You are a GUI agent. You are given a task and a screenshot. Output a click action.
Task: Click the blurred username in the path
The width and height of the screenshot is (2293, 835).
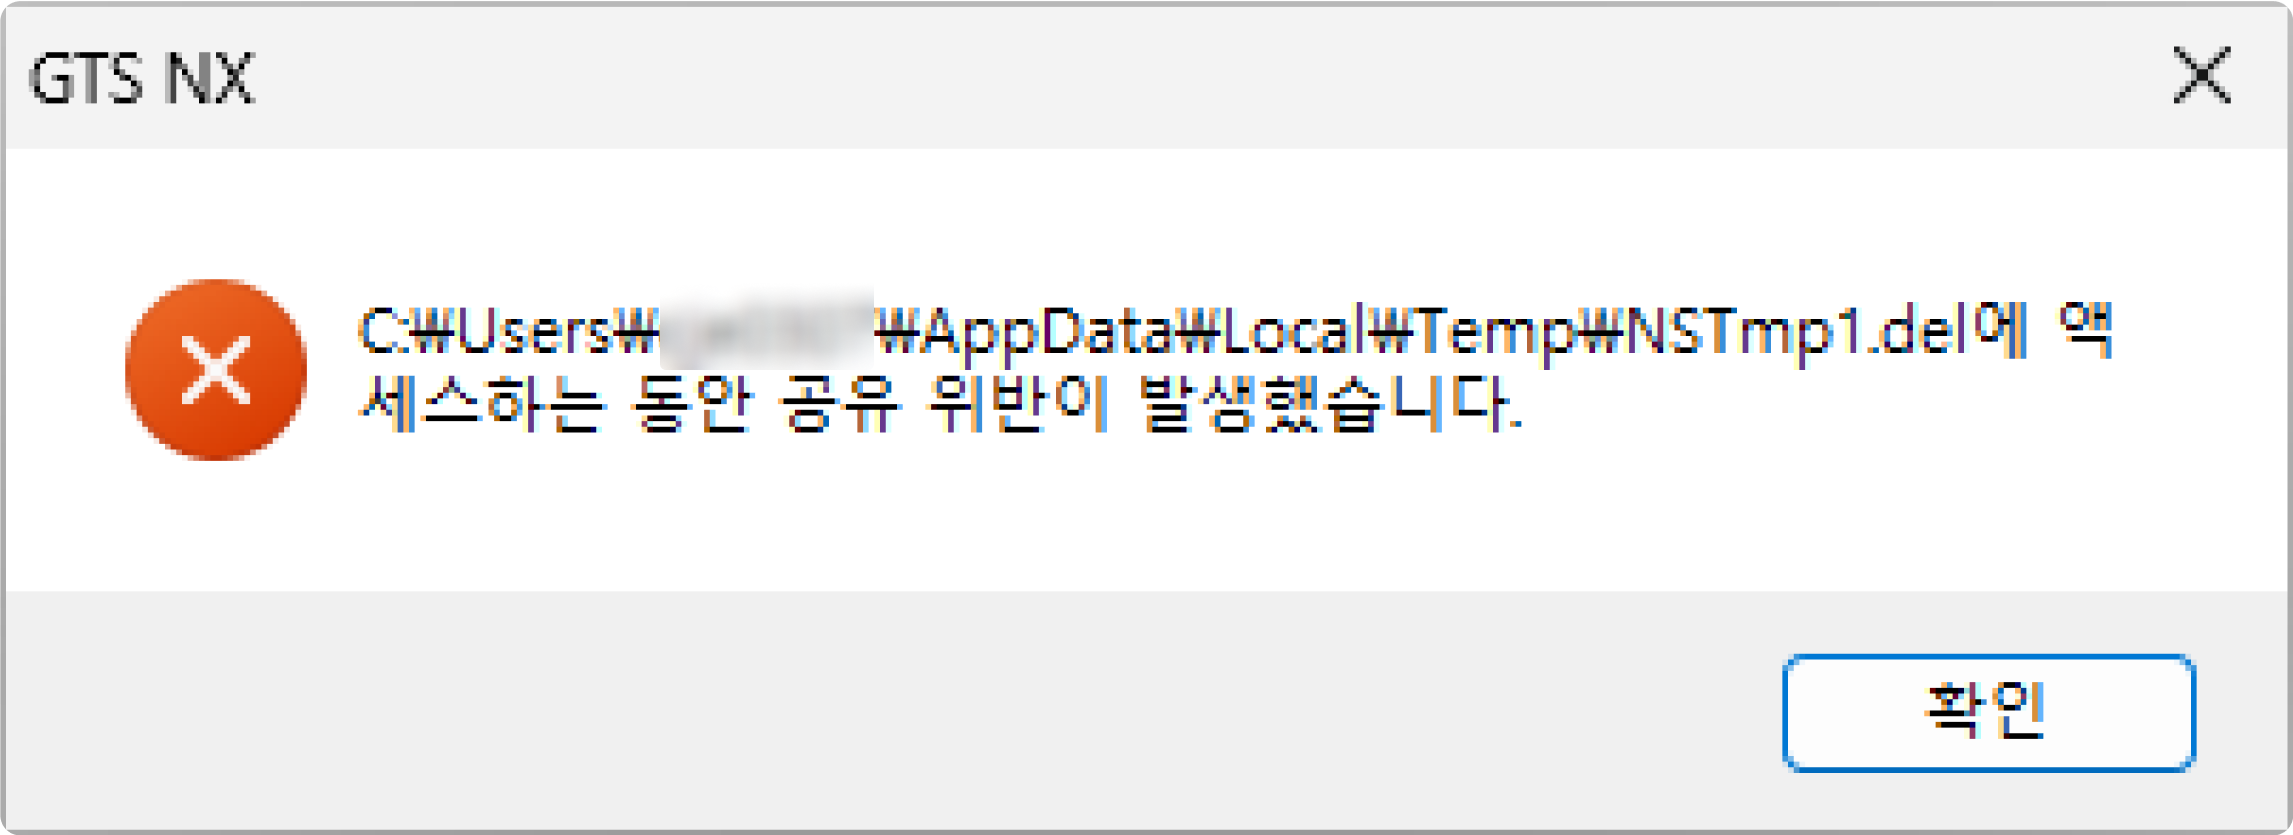tap(766, 330)
